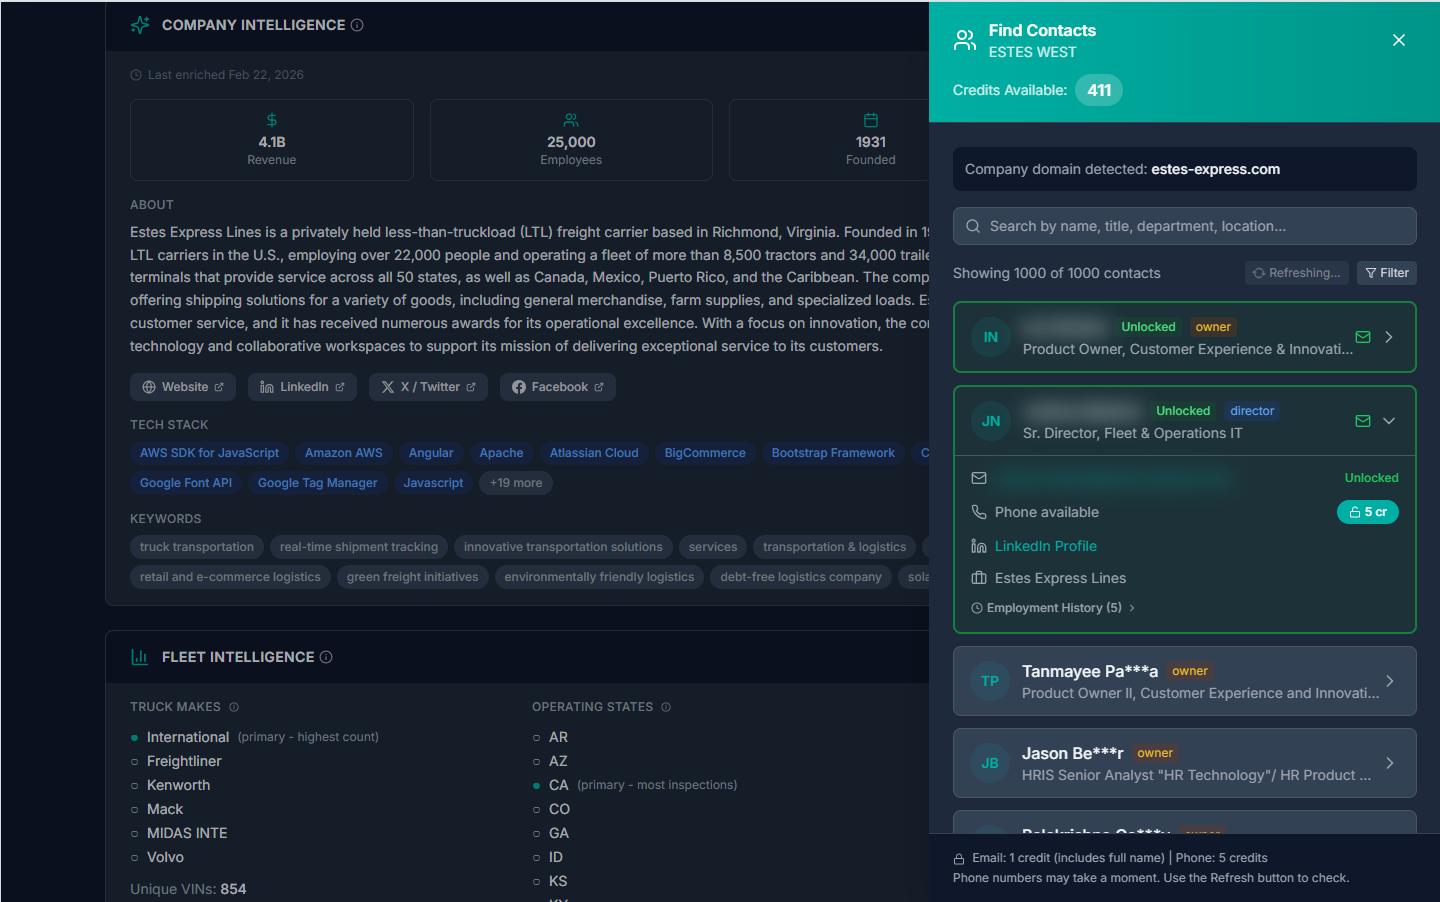Screen dimensions: 1440x902
Task: Click the JN avatar badge
Action: (x=990, y=421)
